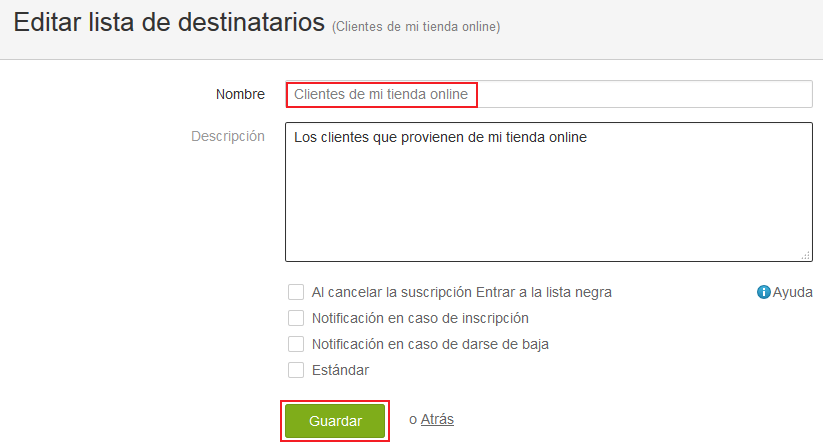Screen dimensions: 823x445
Task: Click the 'Notificación en caso de inscripción' label
Action: [420, 319]
